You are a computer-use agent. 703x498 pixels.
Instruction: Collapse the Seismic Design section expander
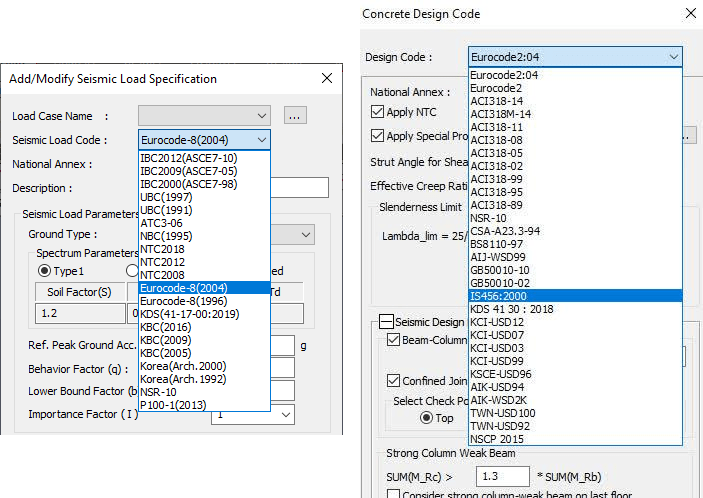click(x=385, y=322)
